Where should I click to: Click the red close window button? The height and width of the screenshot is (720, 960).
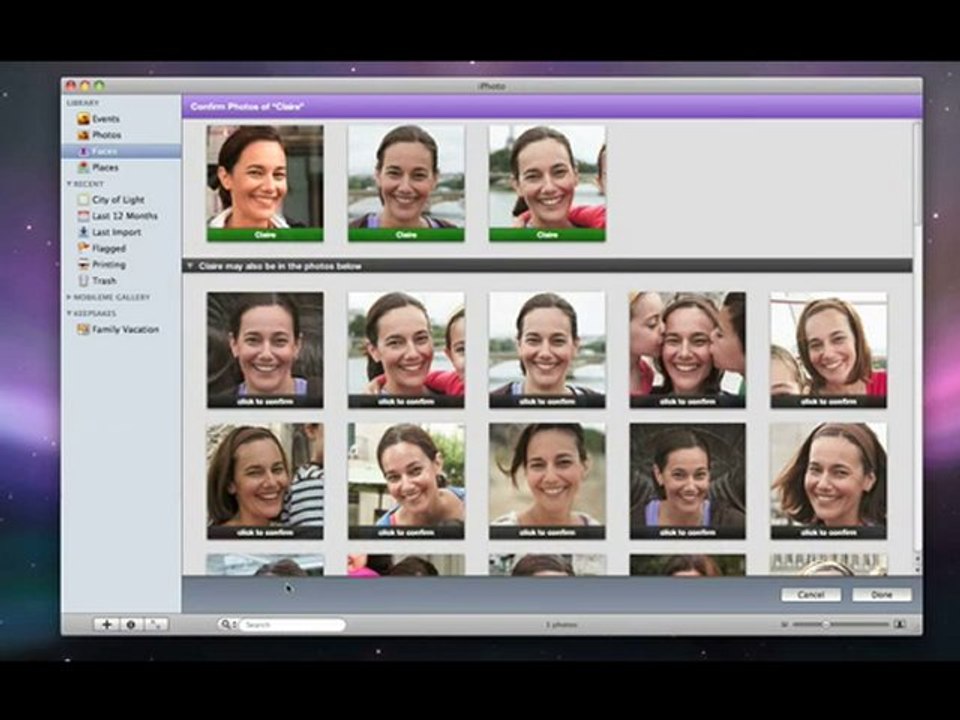71,86
